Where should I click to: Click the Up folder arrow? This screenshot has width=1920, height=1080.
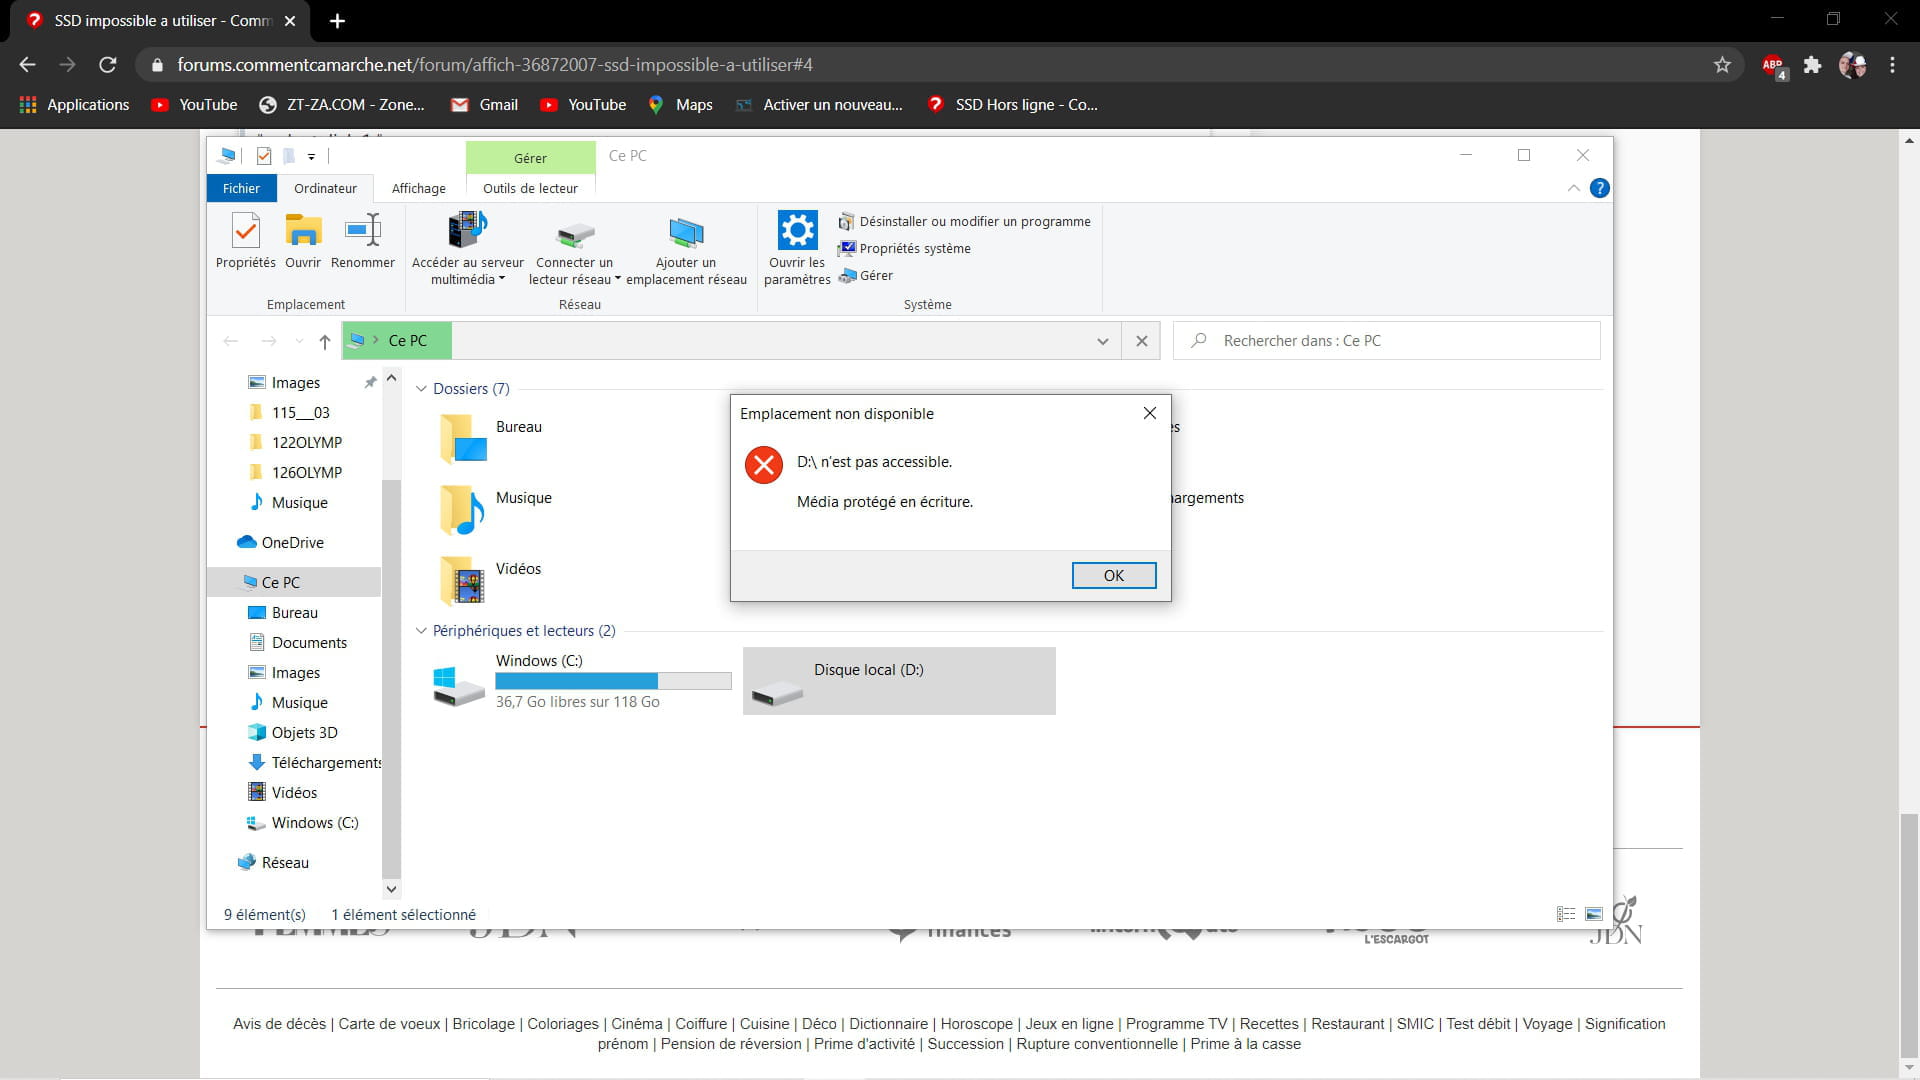click(x=325, y=341)
